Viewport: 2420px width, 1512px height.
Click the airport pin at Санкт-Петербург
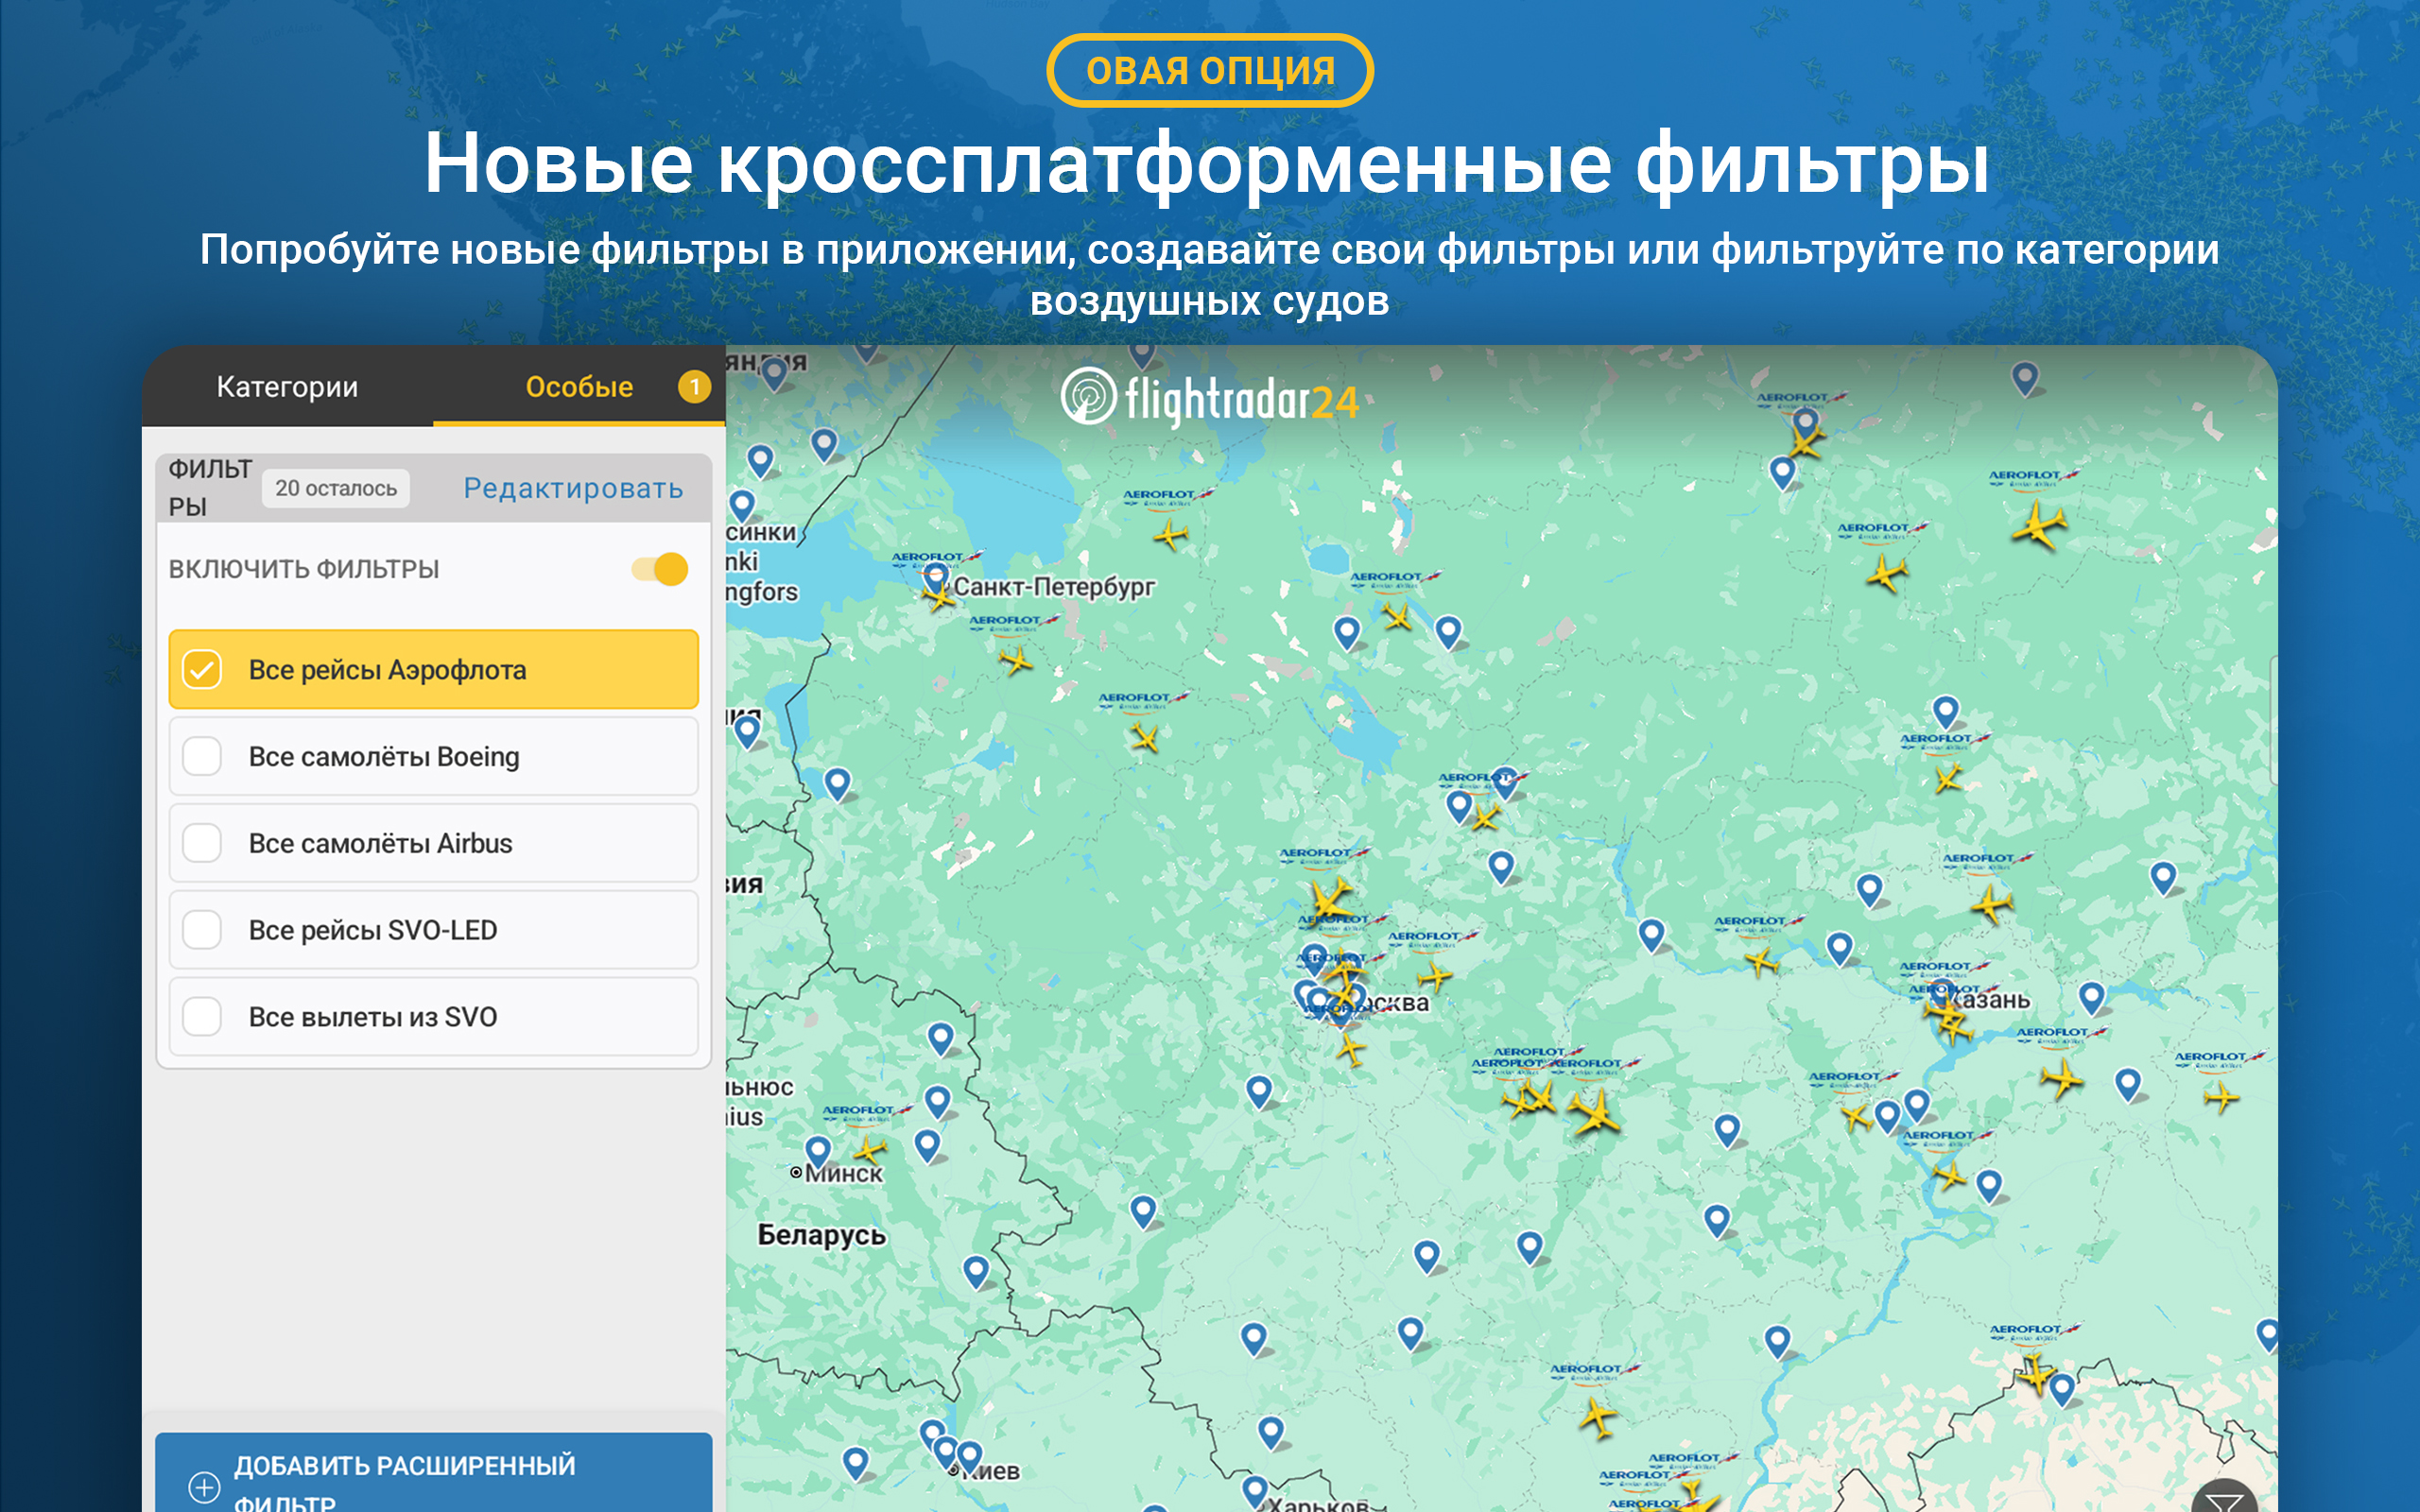point(935,578)
